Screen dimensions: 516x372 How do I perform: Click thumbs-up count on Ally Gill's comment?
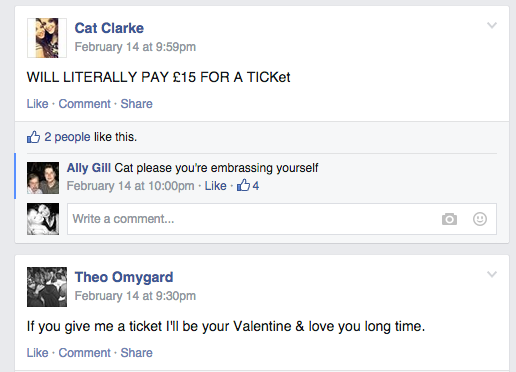[248, 185]
